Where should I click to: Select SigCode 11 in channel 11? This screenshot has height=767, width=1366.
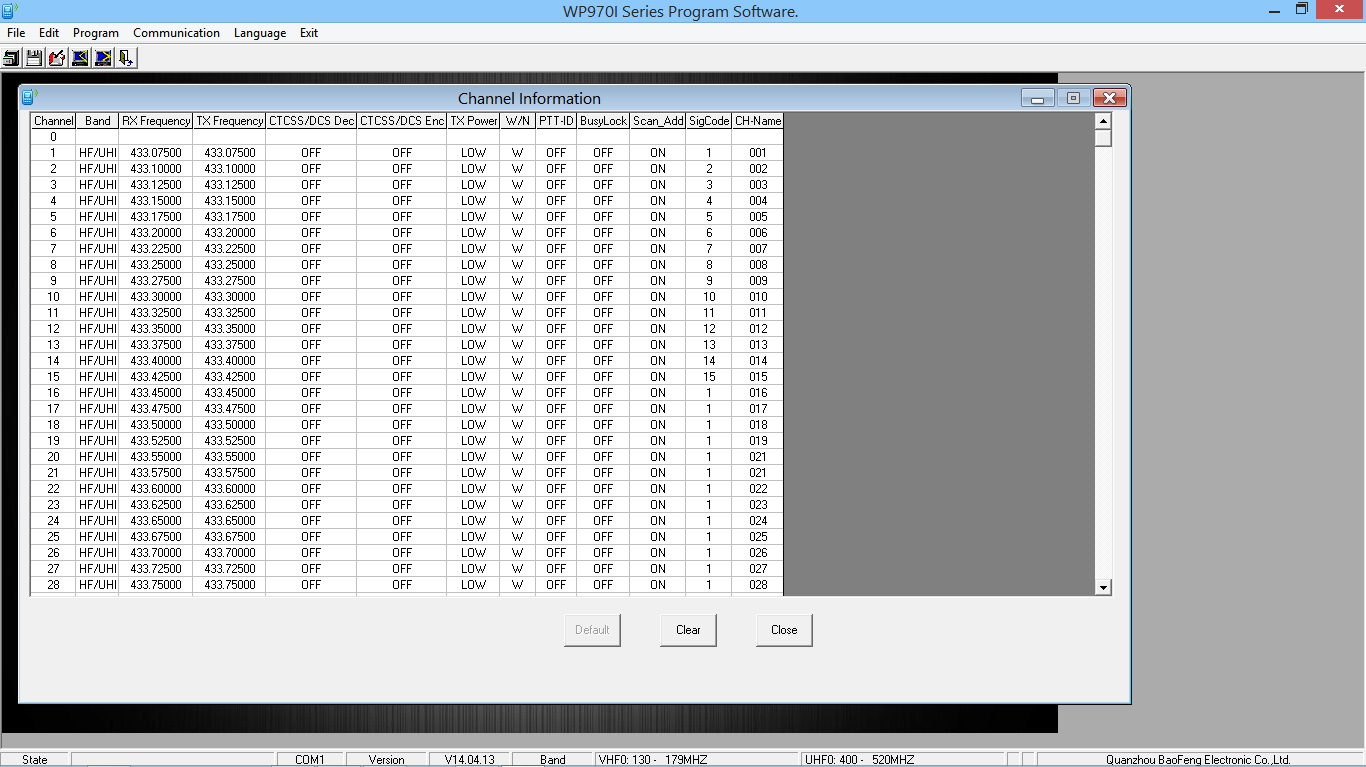[x=709, y=313]
